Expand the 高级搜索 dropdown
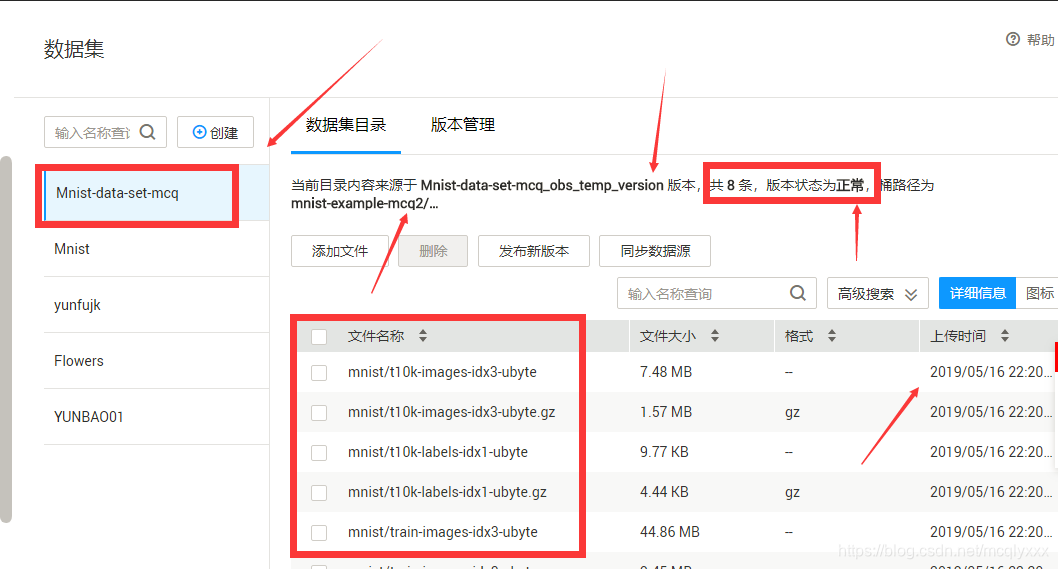 click(x=878, y=294)
